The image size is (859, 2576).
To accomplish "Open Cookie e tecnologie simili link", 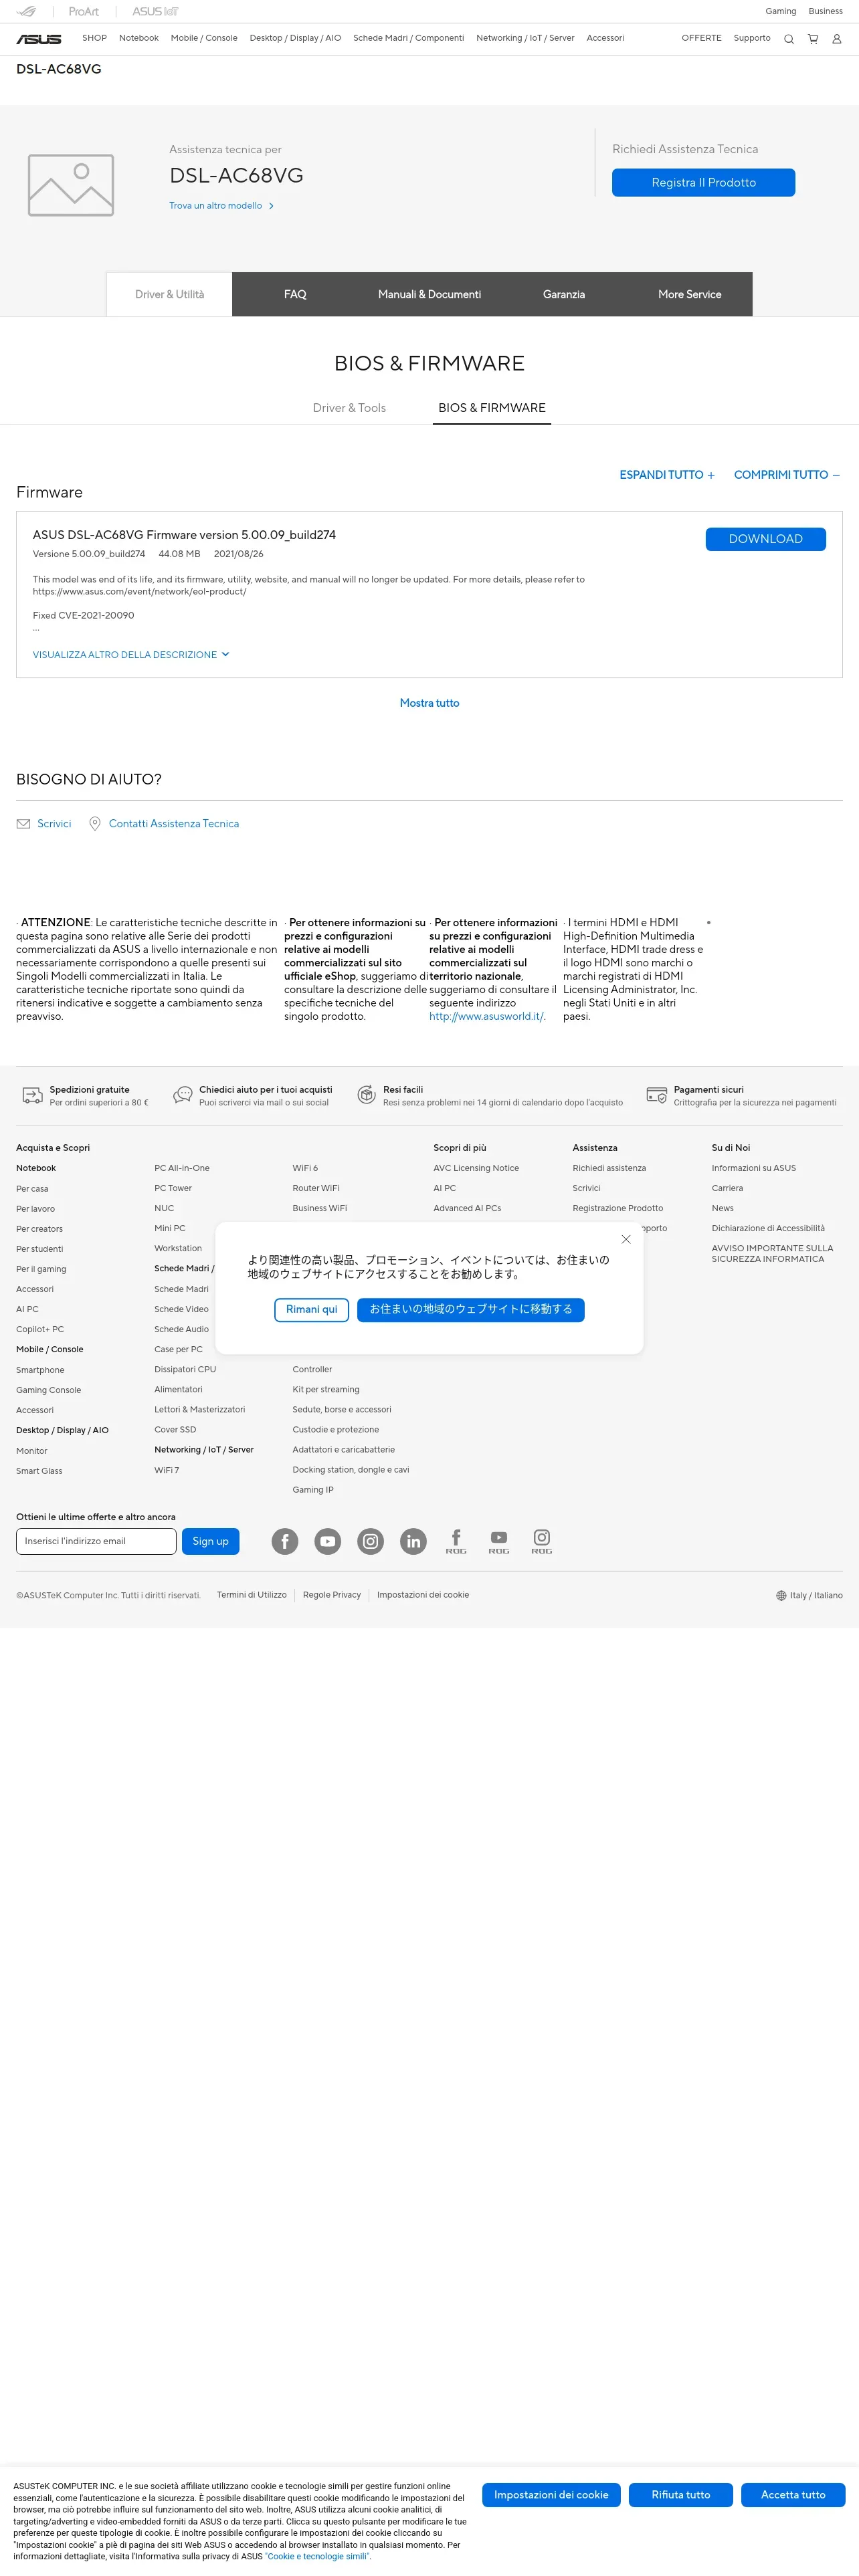I will coord(317,2556).
